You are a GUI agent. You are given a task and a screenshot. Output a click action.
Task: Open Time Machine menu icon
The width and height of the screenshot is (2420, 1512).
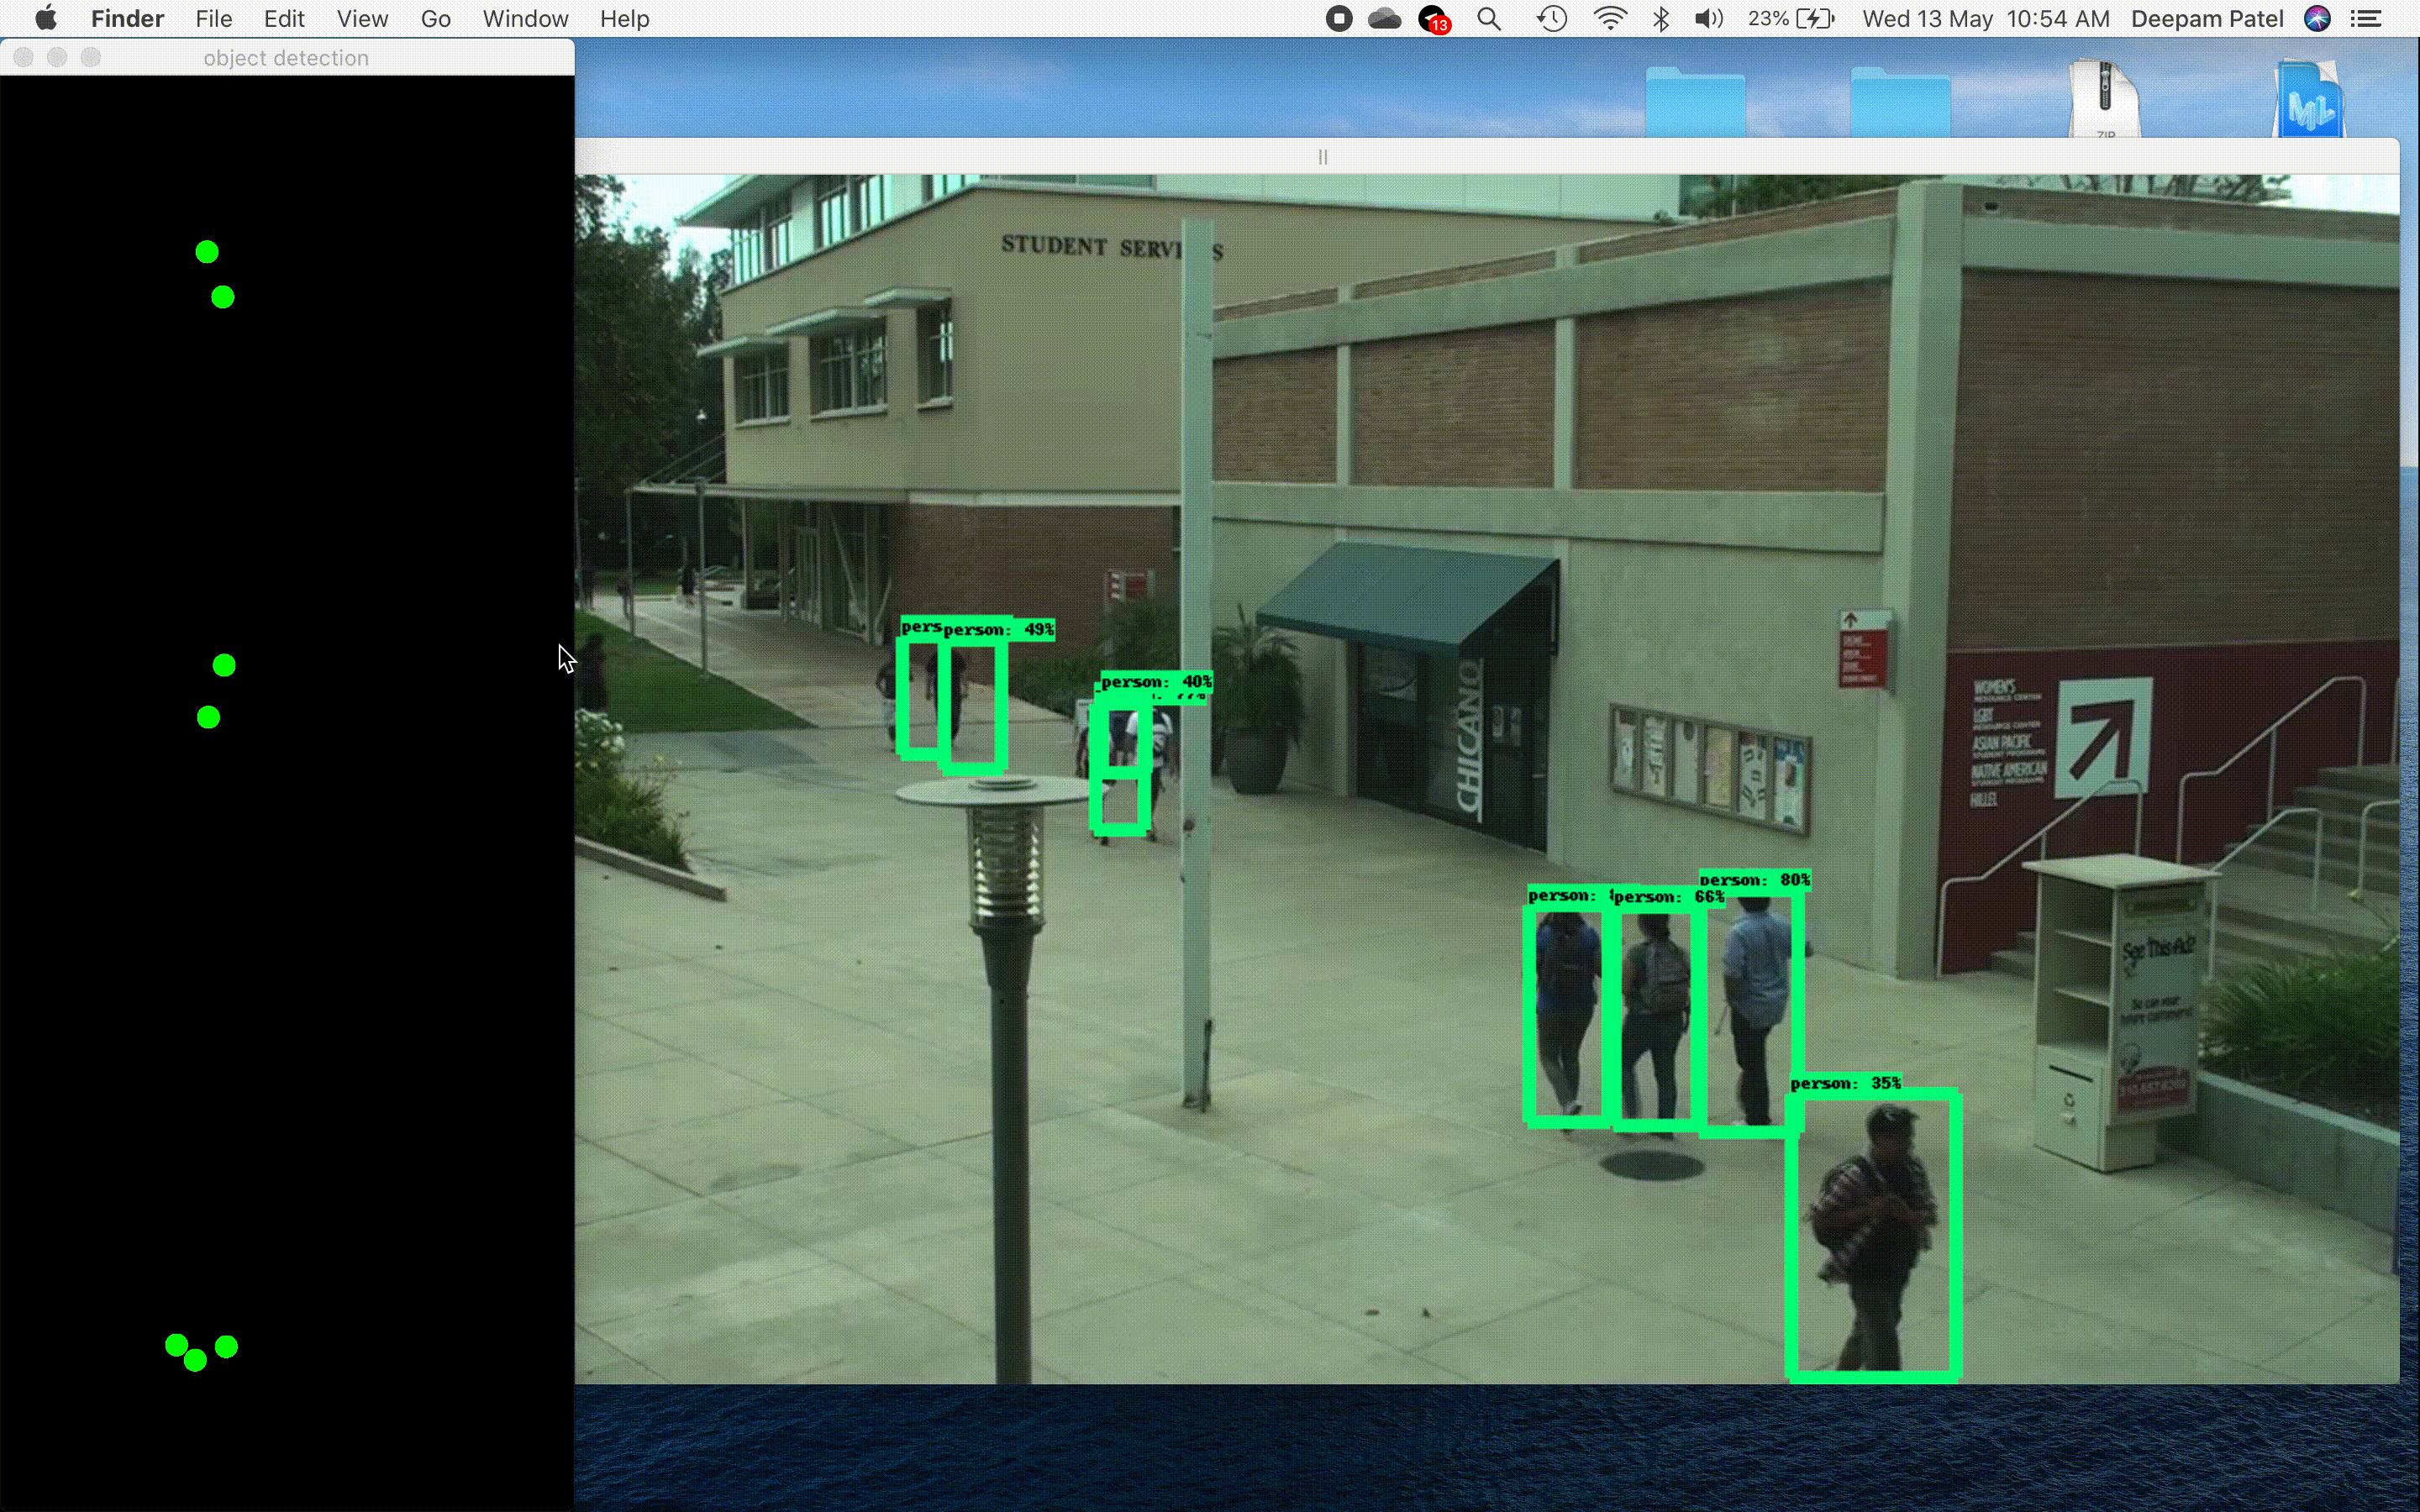point(1551,19)
